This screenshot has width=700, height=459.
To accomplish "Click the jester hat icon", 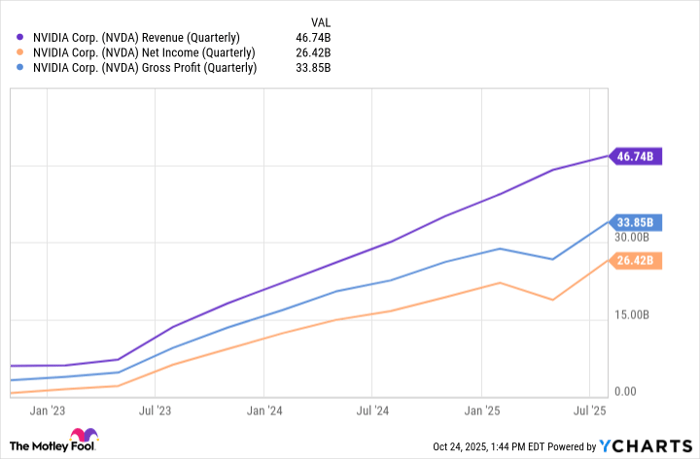I will [x=84, y=435].
